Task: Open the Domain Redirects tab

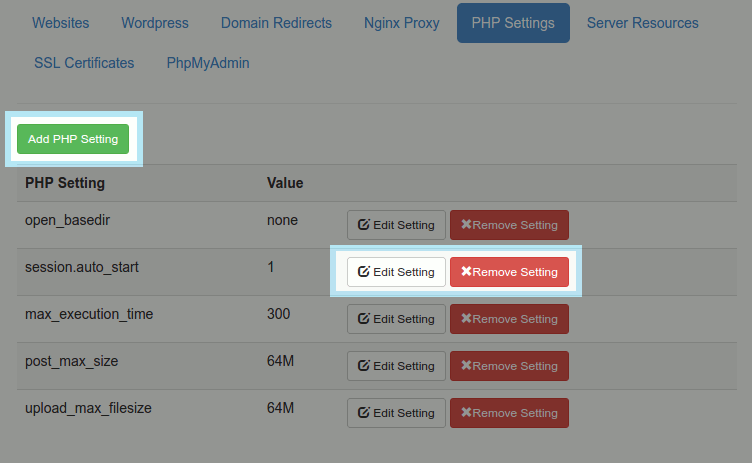Action: click(276, 23)
